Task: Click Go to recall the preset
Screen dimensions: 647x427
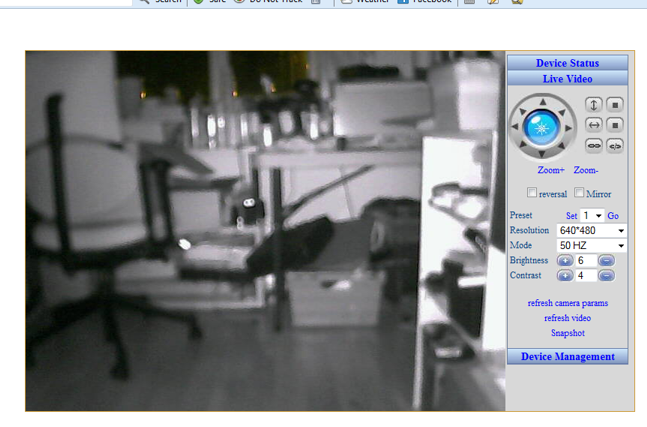Action: click(x=613, y=216)
